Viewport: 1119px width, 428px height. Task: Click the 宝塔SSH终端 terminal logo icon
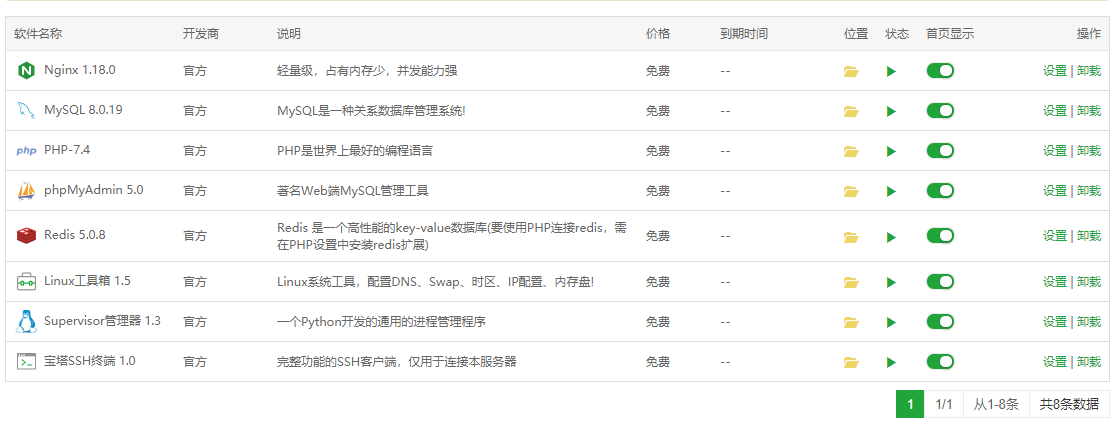pos(26,362)
